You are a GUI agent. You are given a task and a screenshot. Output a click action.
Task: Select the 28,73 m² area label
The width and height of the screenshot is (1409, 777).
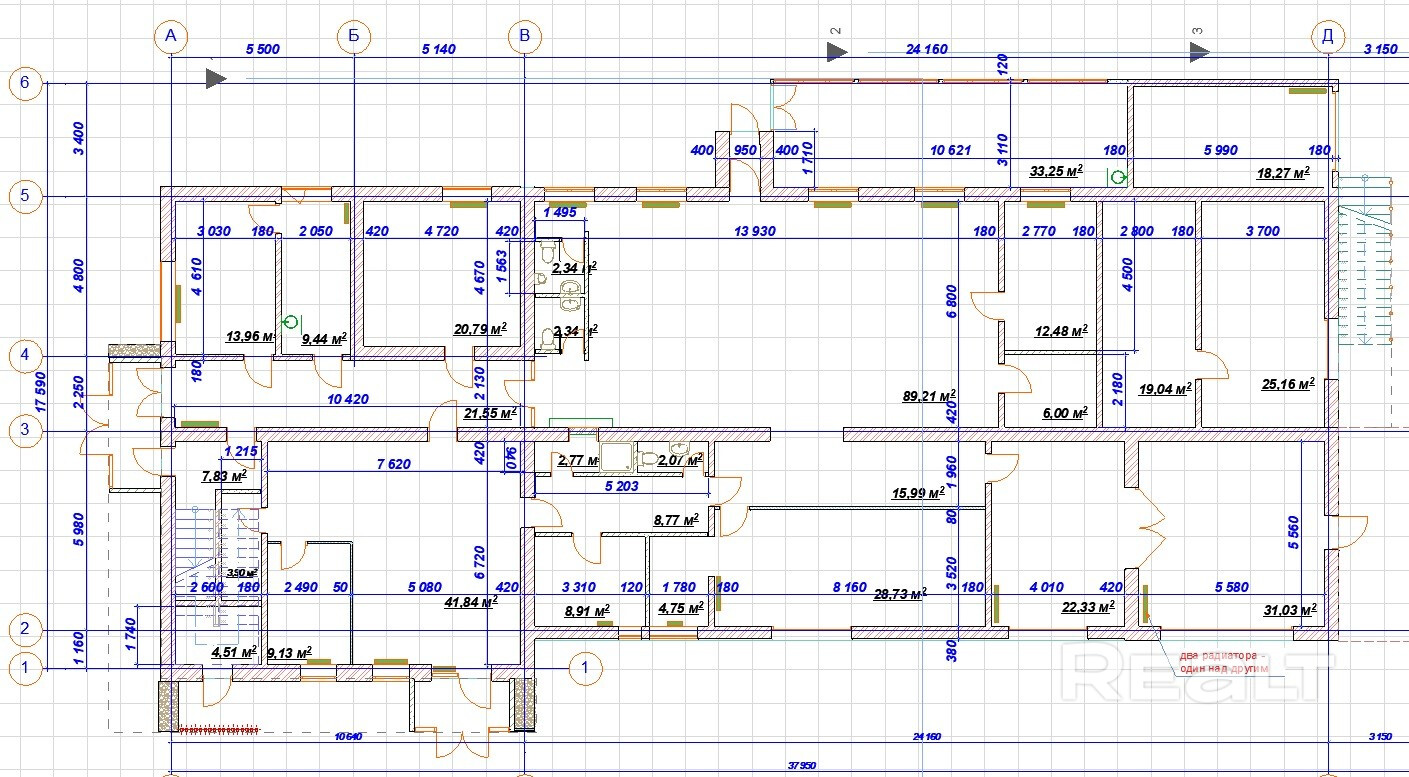pos(900,594)
